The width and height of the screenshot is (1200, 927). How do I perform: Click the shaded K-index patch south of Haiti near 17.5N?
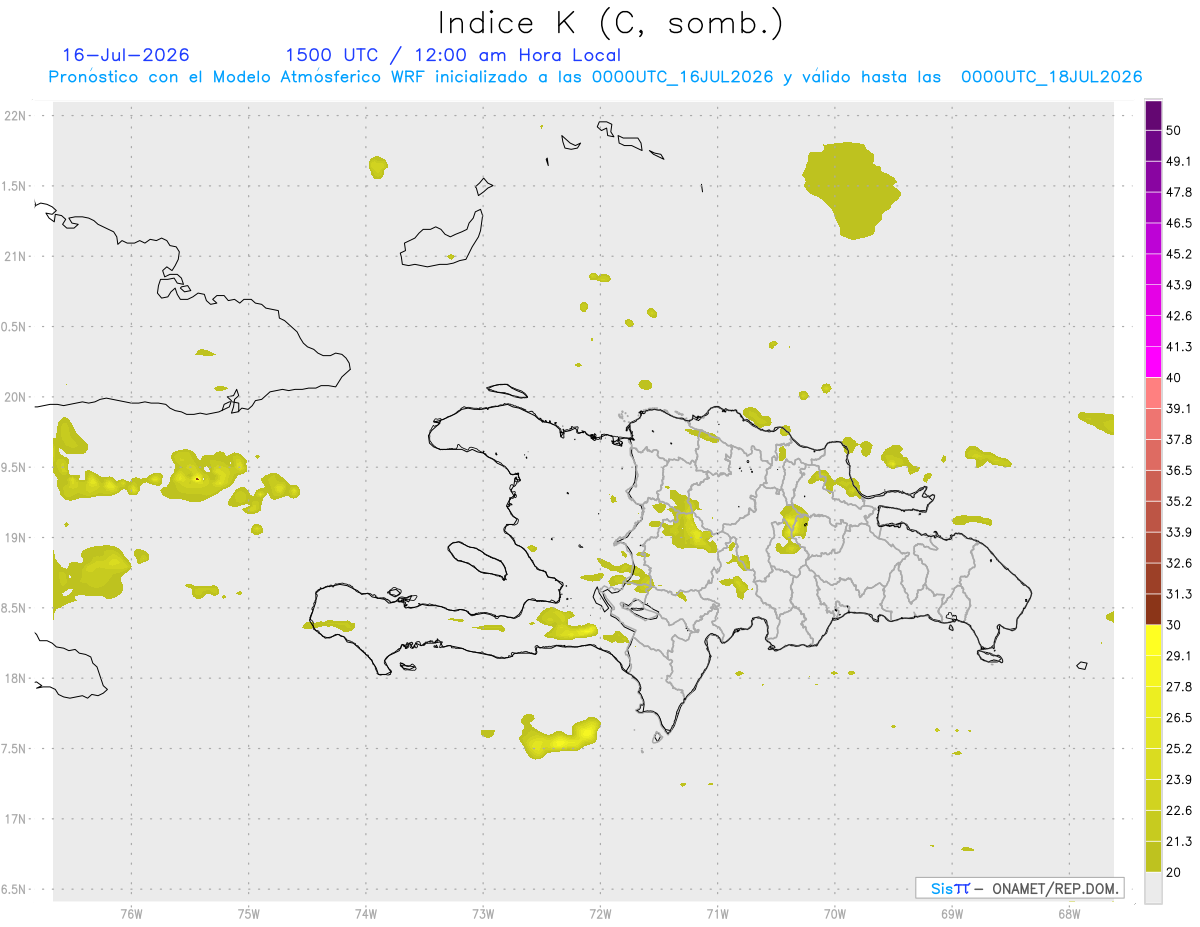click(x=560, y=737)
